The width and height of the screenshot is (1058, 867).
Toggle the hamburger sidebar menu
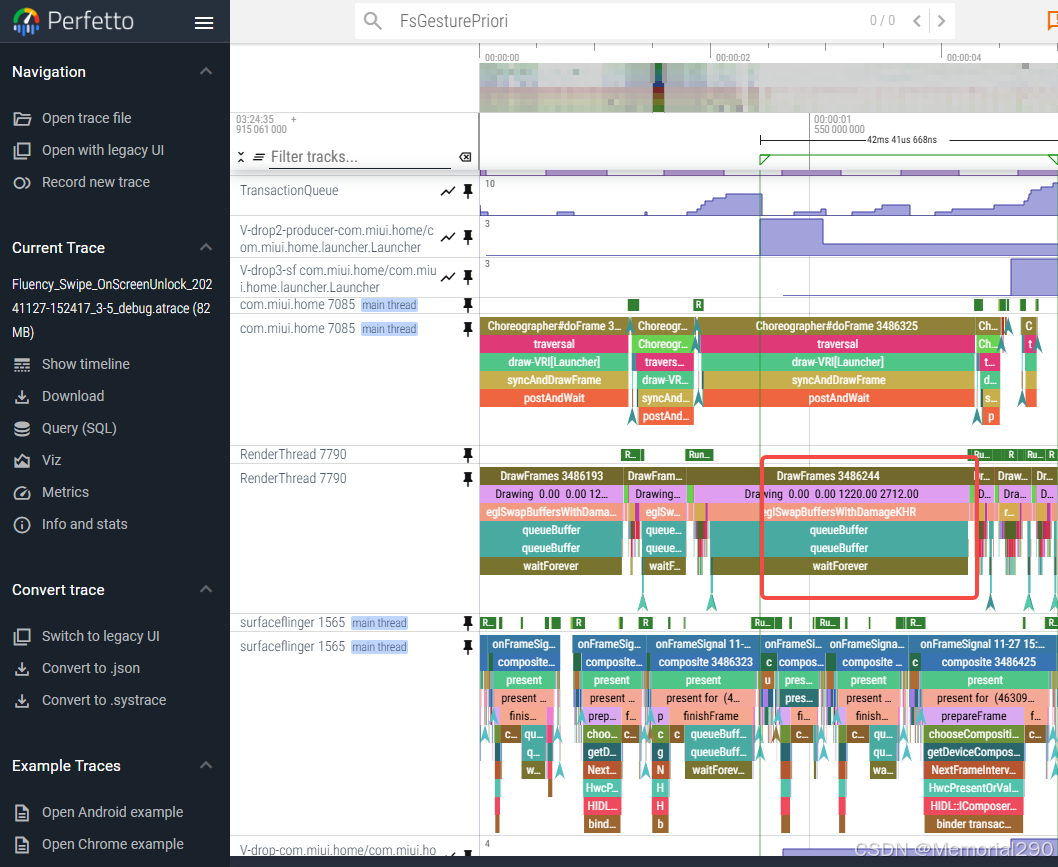click(x=204, y=22)
